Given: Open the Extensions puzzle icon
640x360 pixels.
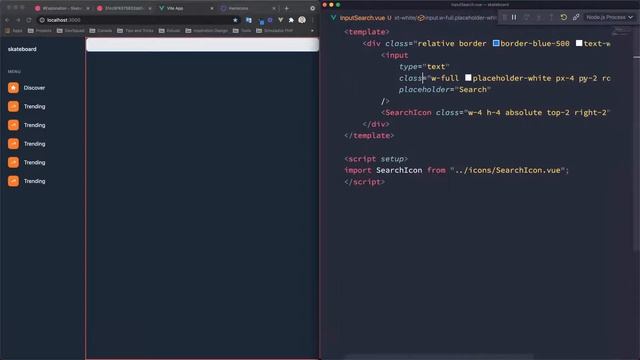Looking at the screenshot, I should [291, 20].
